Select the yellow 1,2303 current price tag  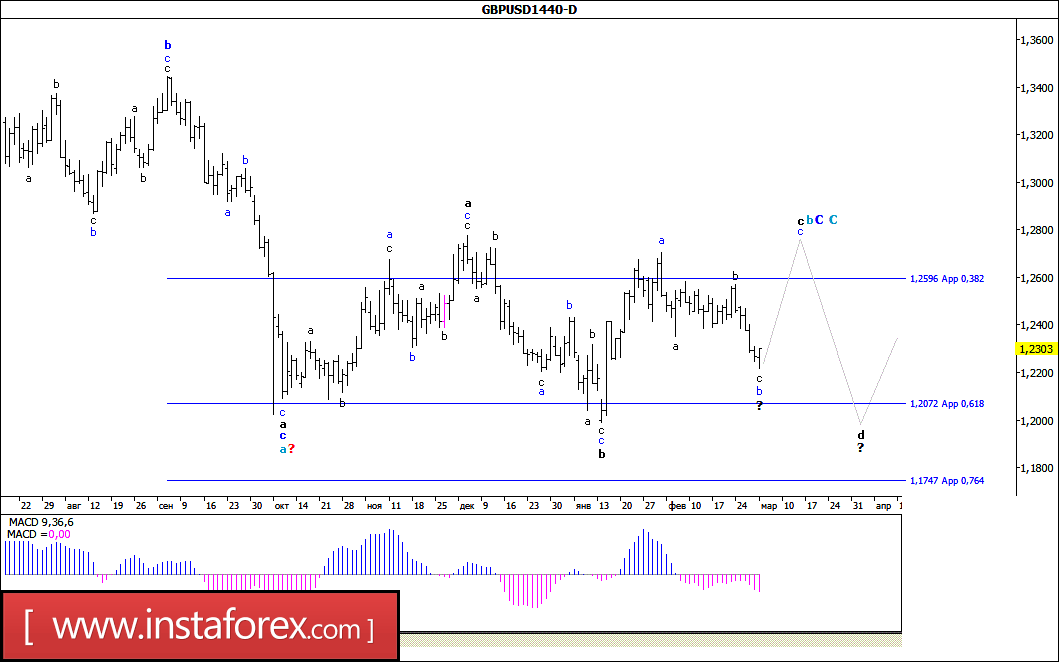pyautogui.click(x=1036, y=349)
